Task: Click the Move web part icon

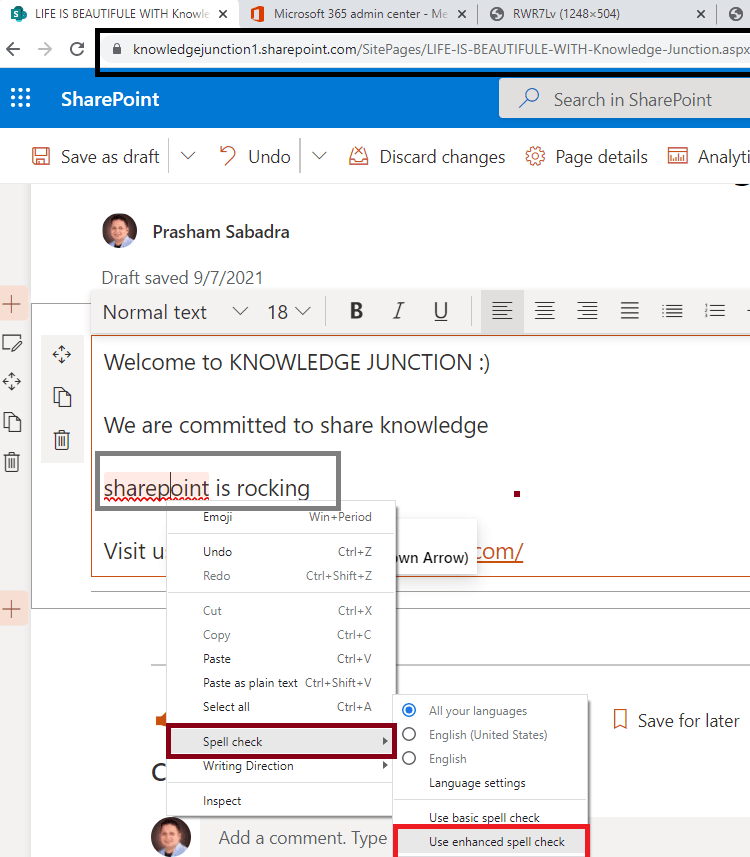Action: click(x=62, y=355)
